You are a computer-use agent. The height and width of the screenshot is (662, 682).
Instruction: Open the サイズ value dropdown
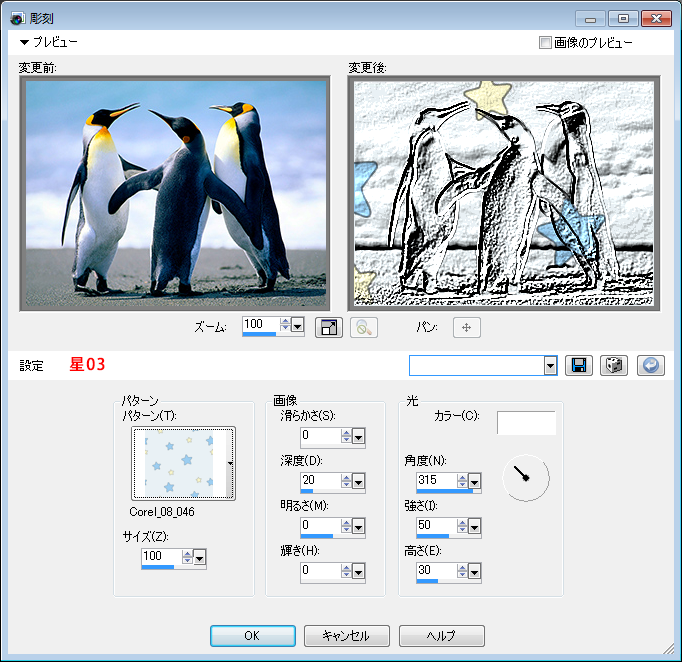[199, 557]
